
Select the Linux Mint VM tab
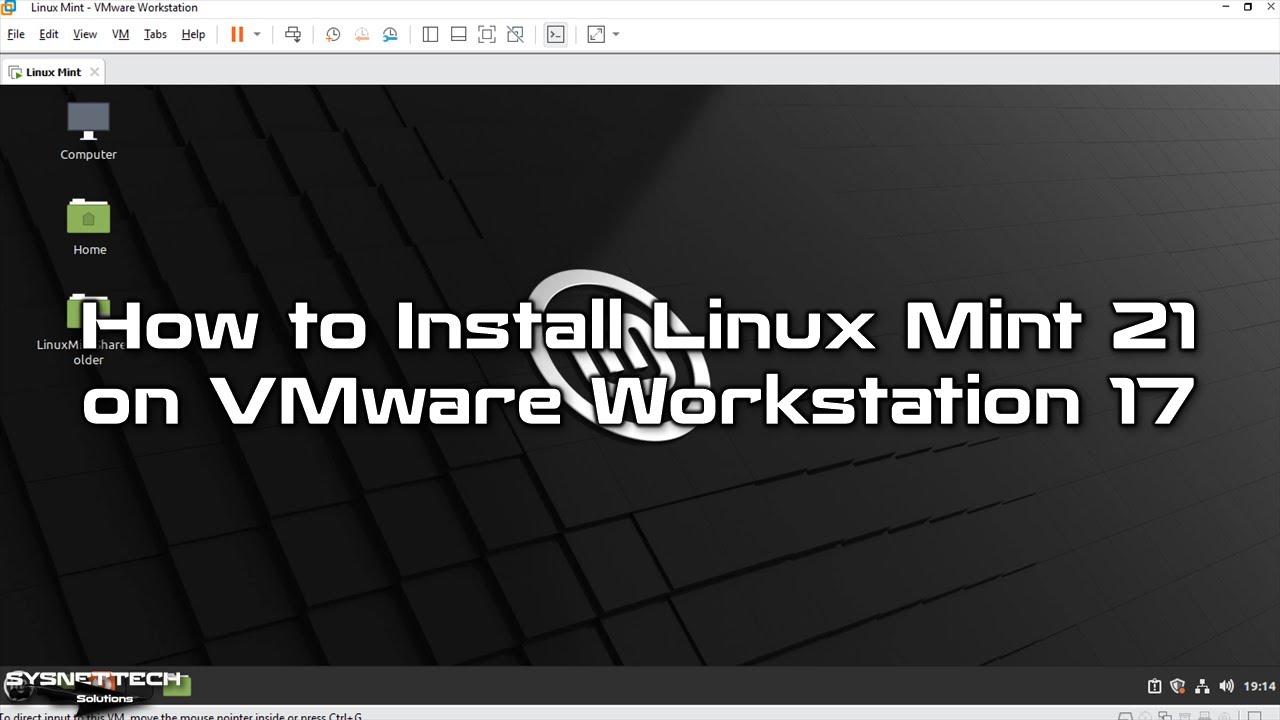[54, 72]
